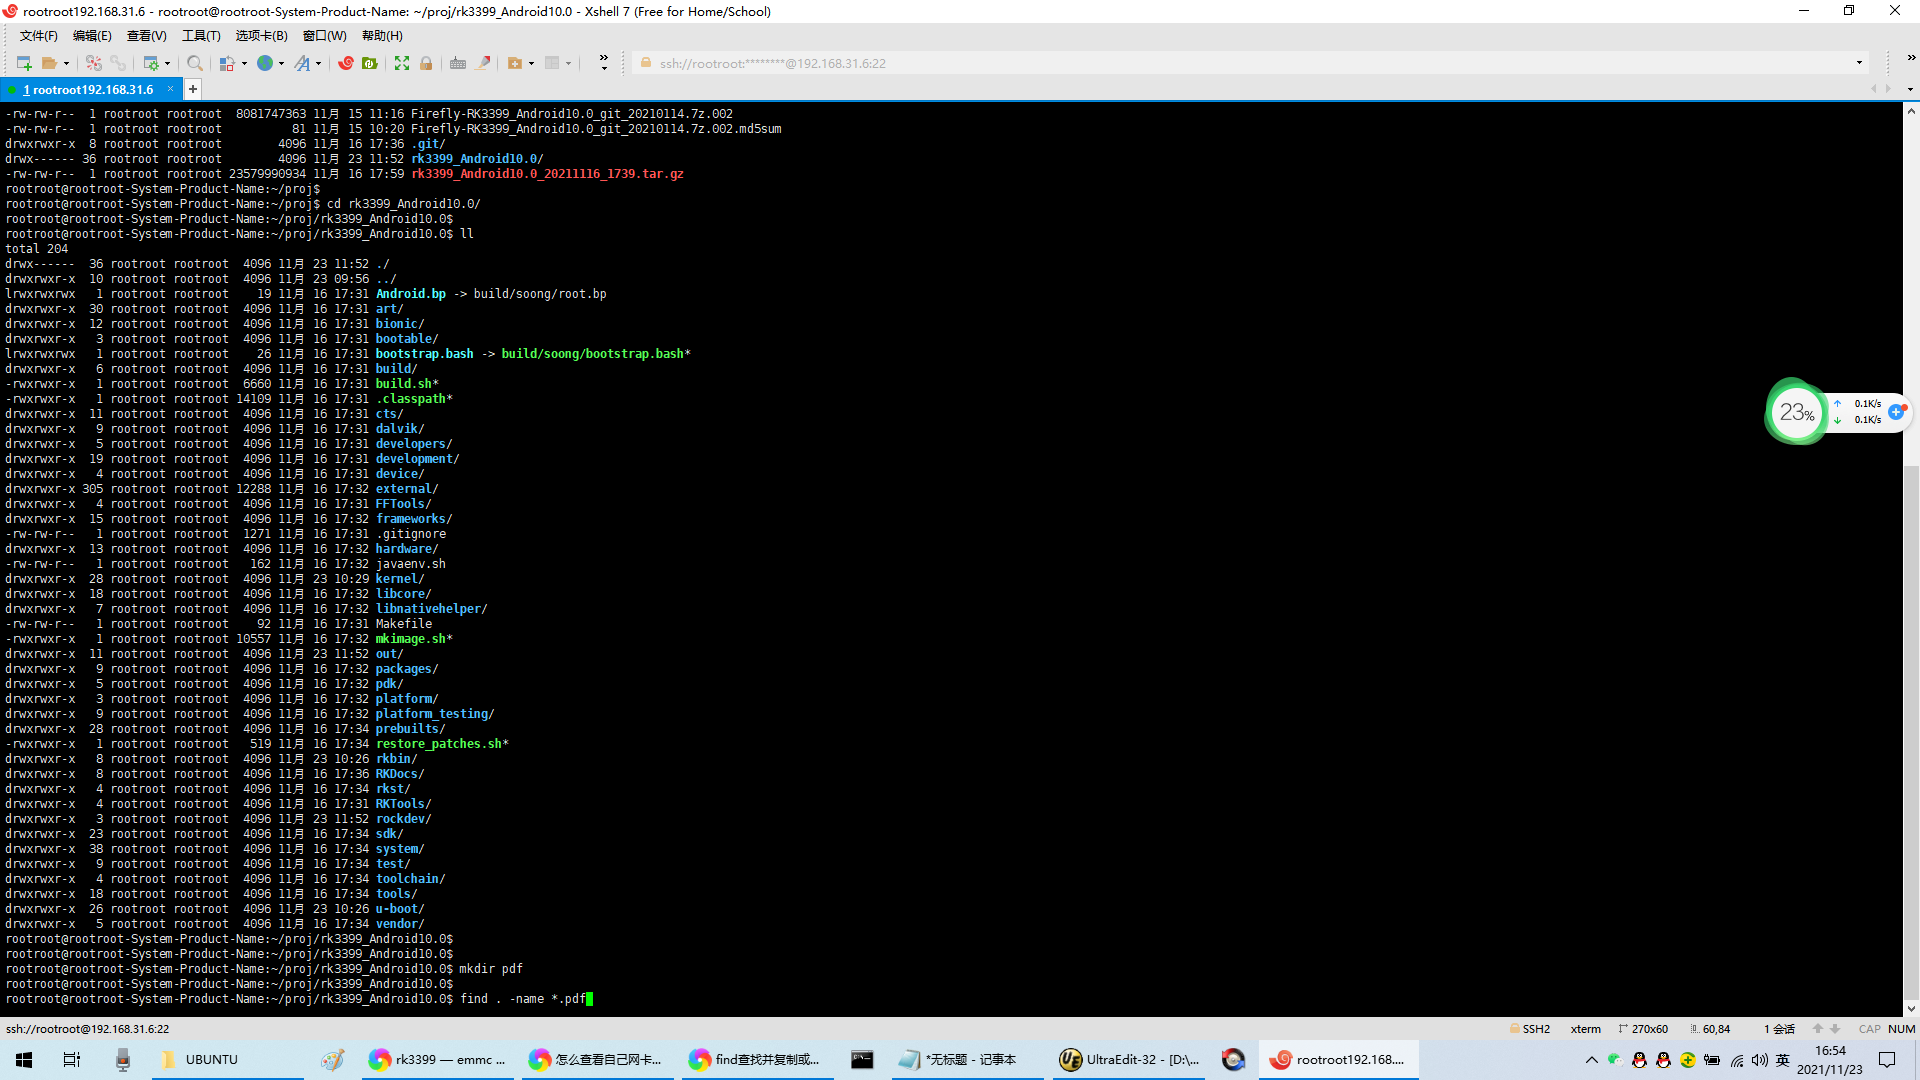This screenshot has width=1920, height=1080.
Task: Click the Disconnect toolbar icon
Action: point(94,63)
